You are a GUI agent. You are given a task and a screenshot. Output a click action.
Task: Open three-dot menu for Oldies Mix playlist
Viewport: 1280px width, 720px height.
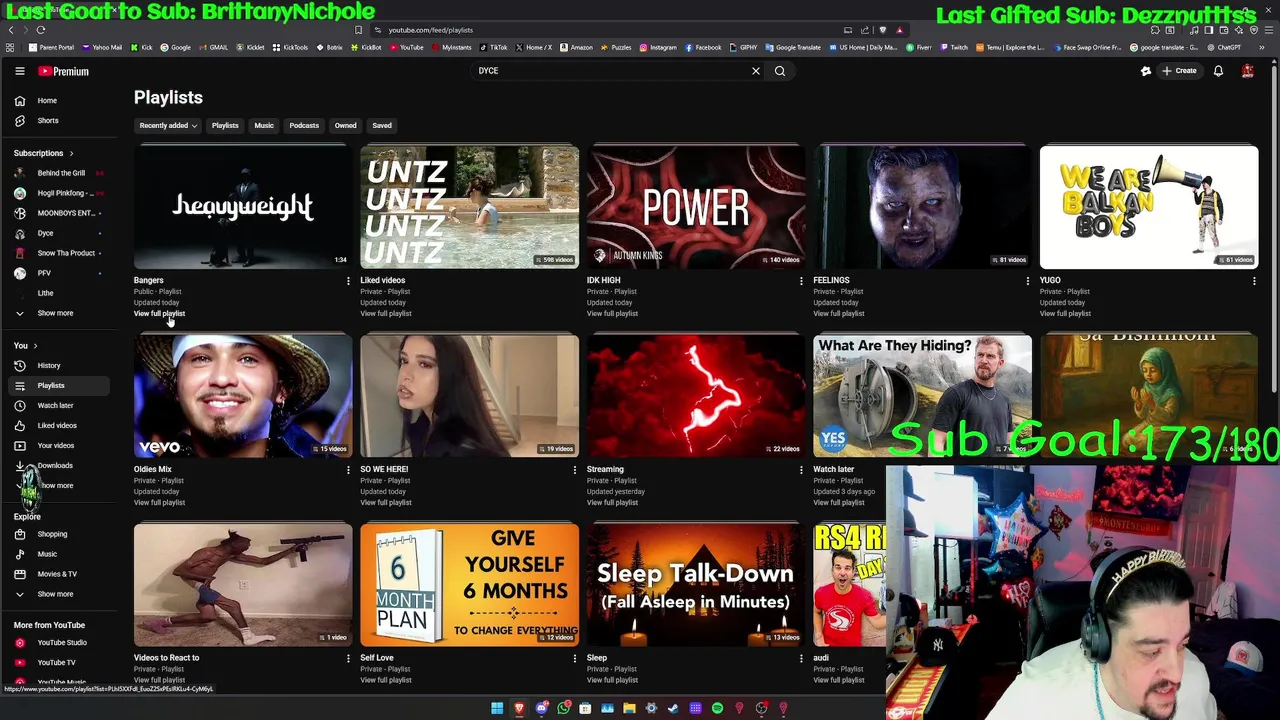coord(348,469)
